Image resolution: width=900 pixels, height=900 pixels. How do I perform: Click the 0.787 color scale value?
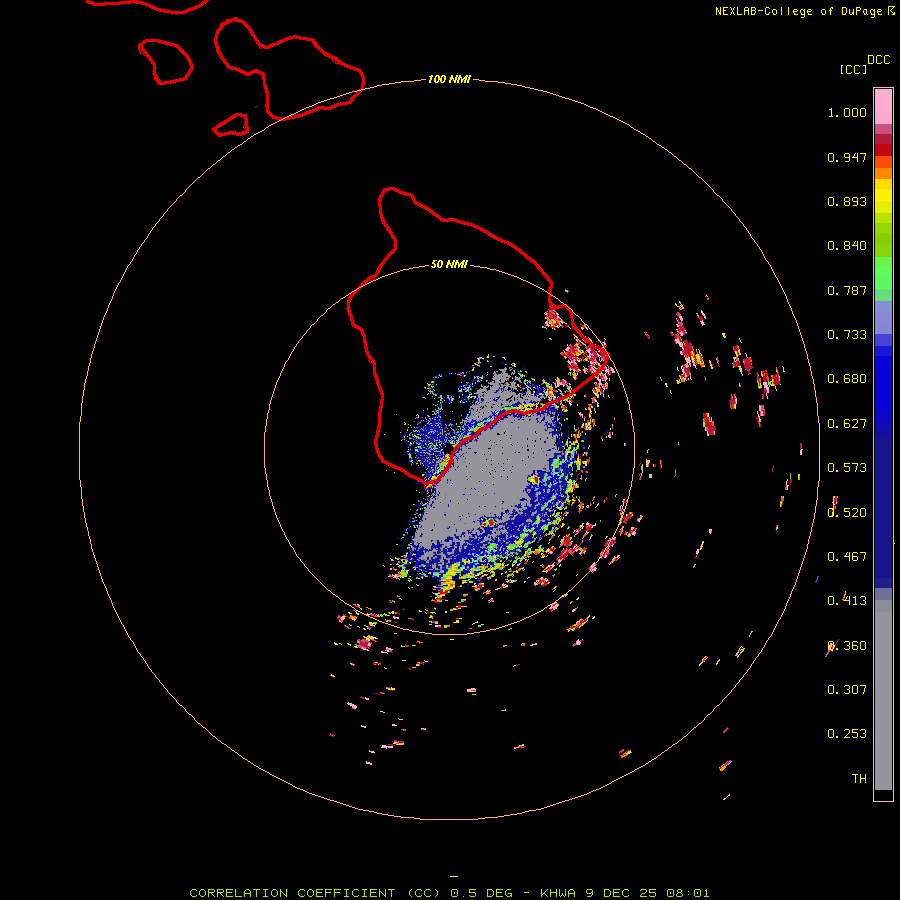coord(847,290)
